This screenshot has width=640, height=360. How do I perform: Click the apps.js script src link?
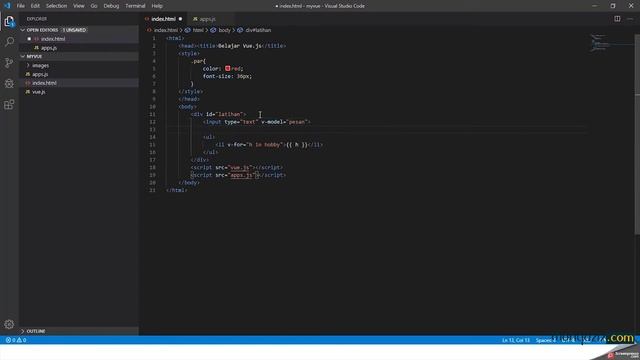pos(241,175)
